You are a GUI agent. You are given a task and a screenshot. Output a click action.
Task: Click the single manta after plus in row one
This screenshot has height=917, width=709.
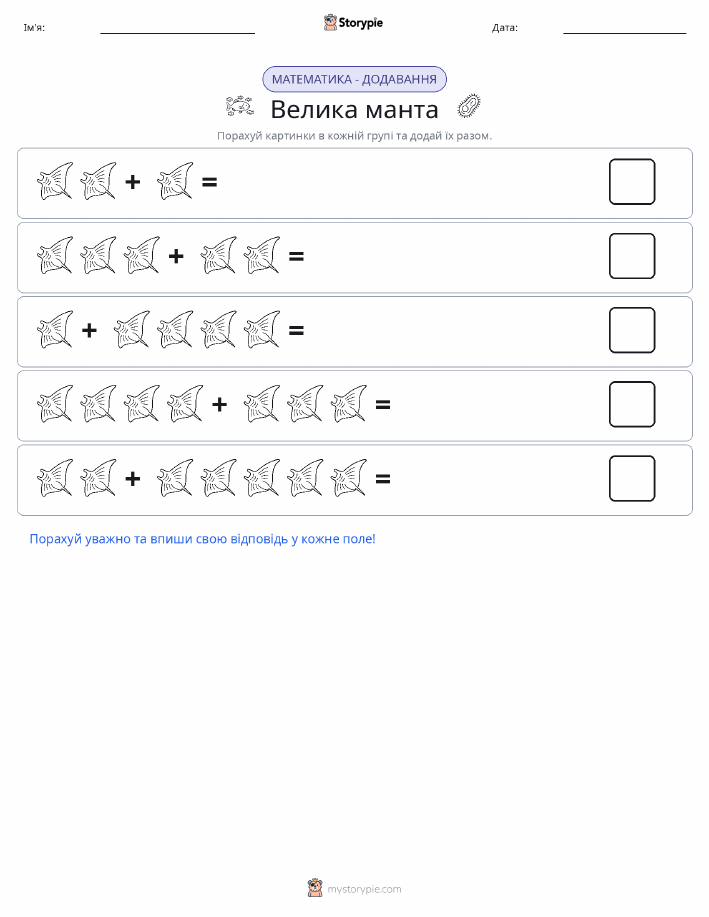[175, 181]
